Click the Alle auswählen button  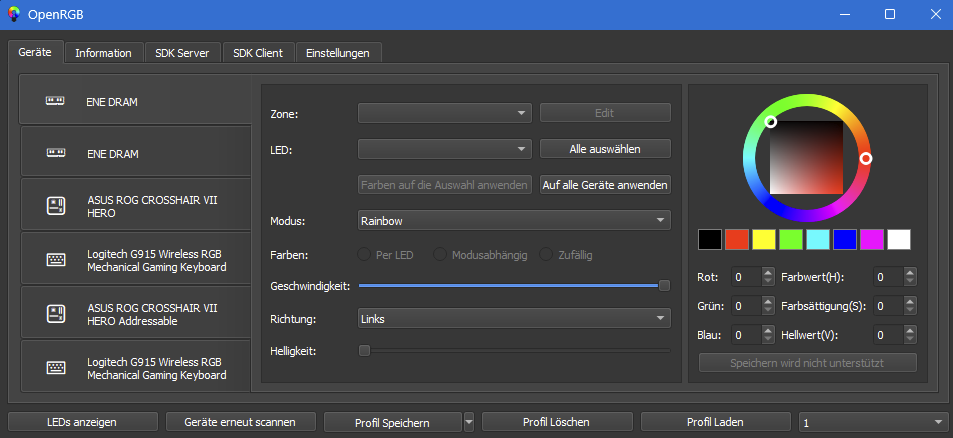pos(605,149)
